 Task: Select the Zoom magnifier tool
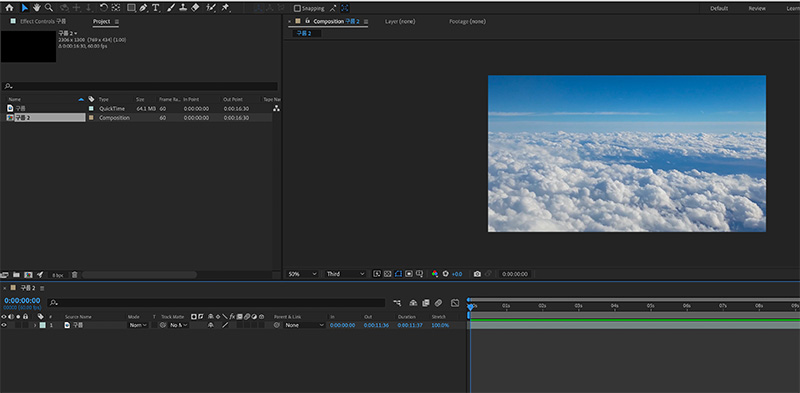point(49,8)
